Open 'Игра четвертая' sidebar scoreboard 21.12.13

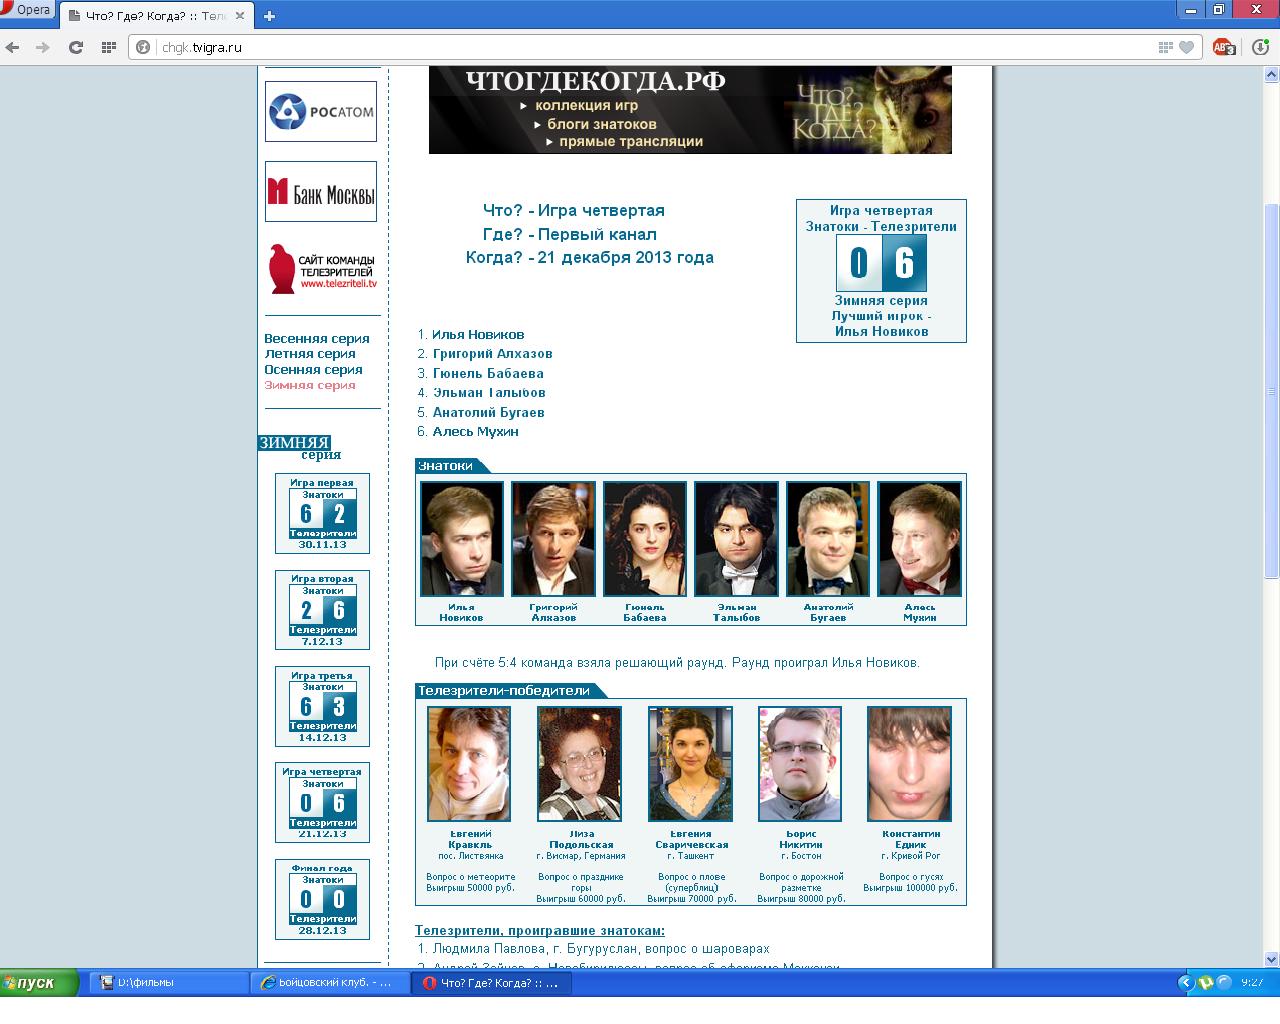pyautogui.click(x=322, y=803)
